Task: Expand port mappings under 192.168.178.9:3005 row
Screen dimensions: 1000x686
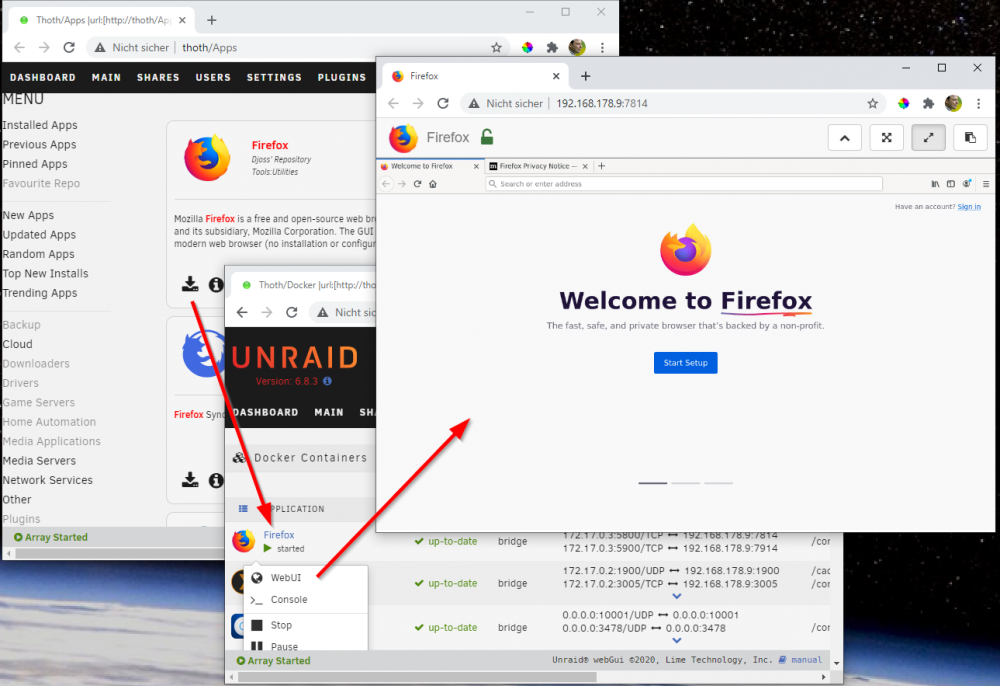Action: click(x=677, y=596)
